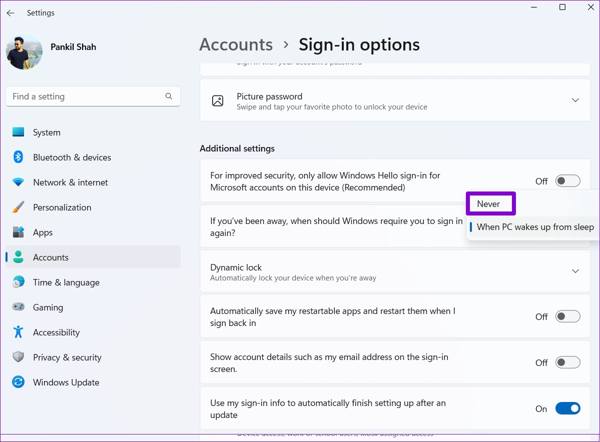Toggle restartable apps auto-save switch
600x442 pixels.
[568, 316]
